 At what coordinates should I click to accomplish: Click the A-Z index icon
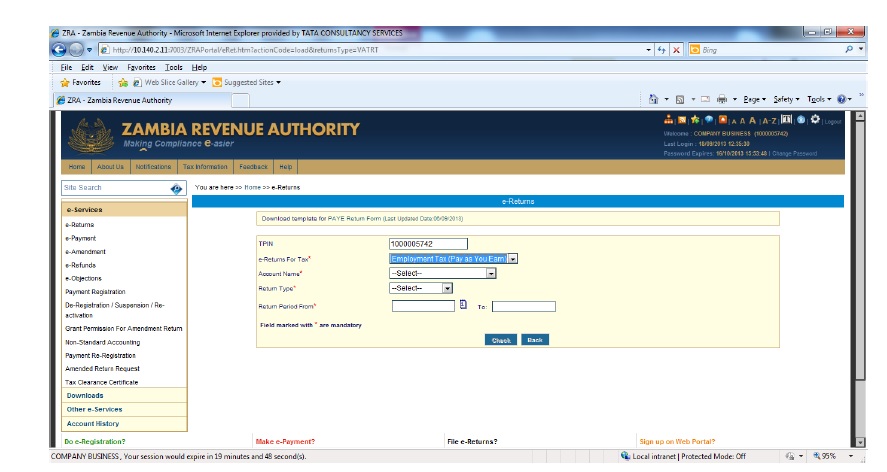click(x=769, y=121)
